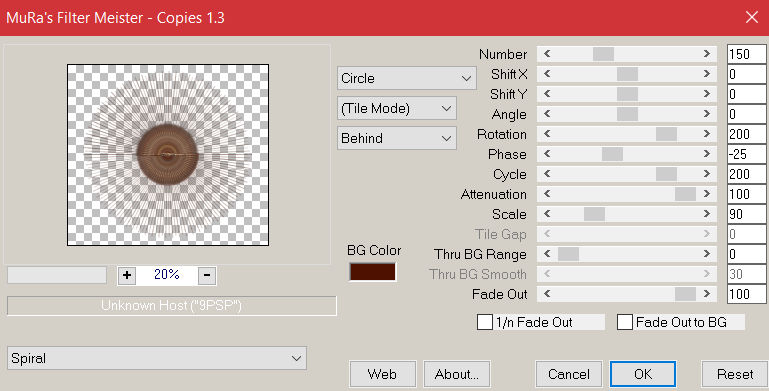Image resolution: width=769 pixels, height=391 pixels.
Task: Close the Copies 1.3 dialog window
Action: click(751, 18)
